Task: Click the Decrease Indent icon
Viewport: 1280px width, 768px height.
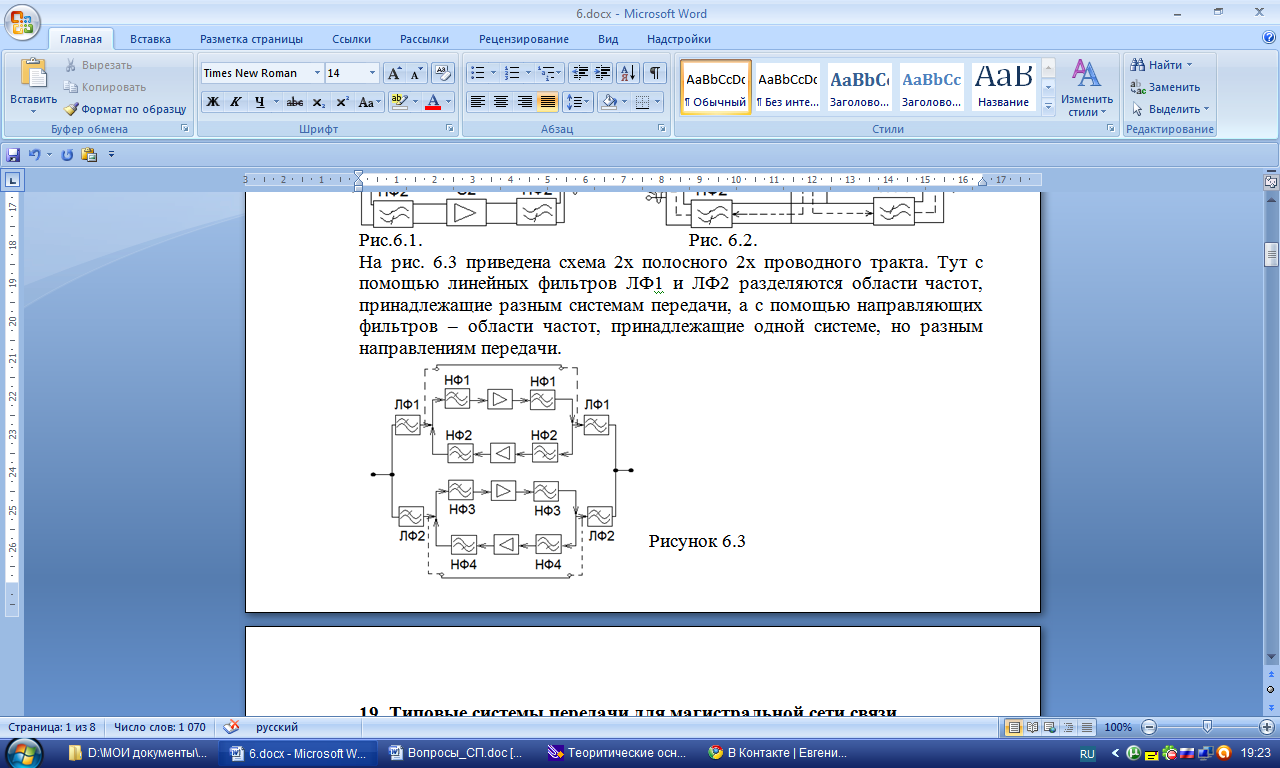Action: click(580, 73)
